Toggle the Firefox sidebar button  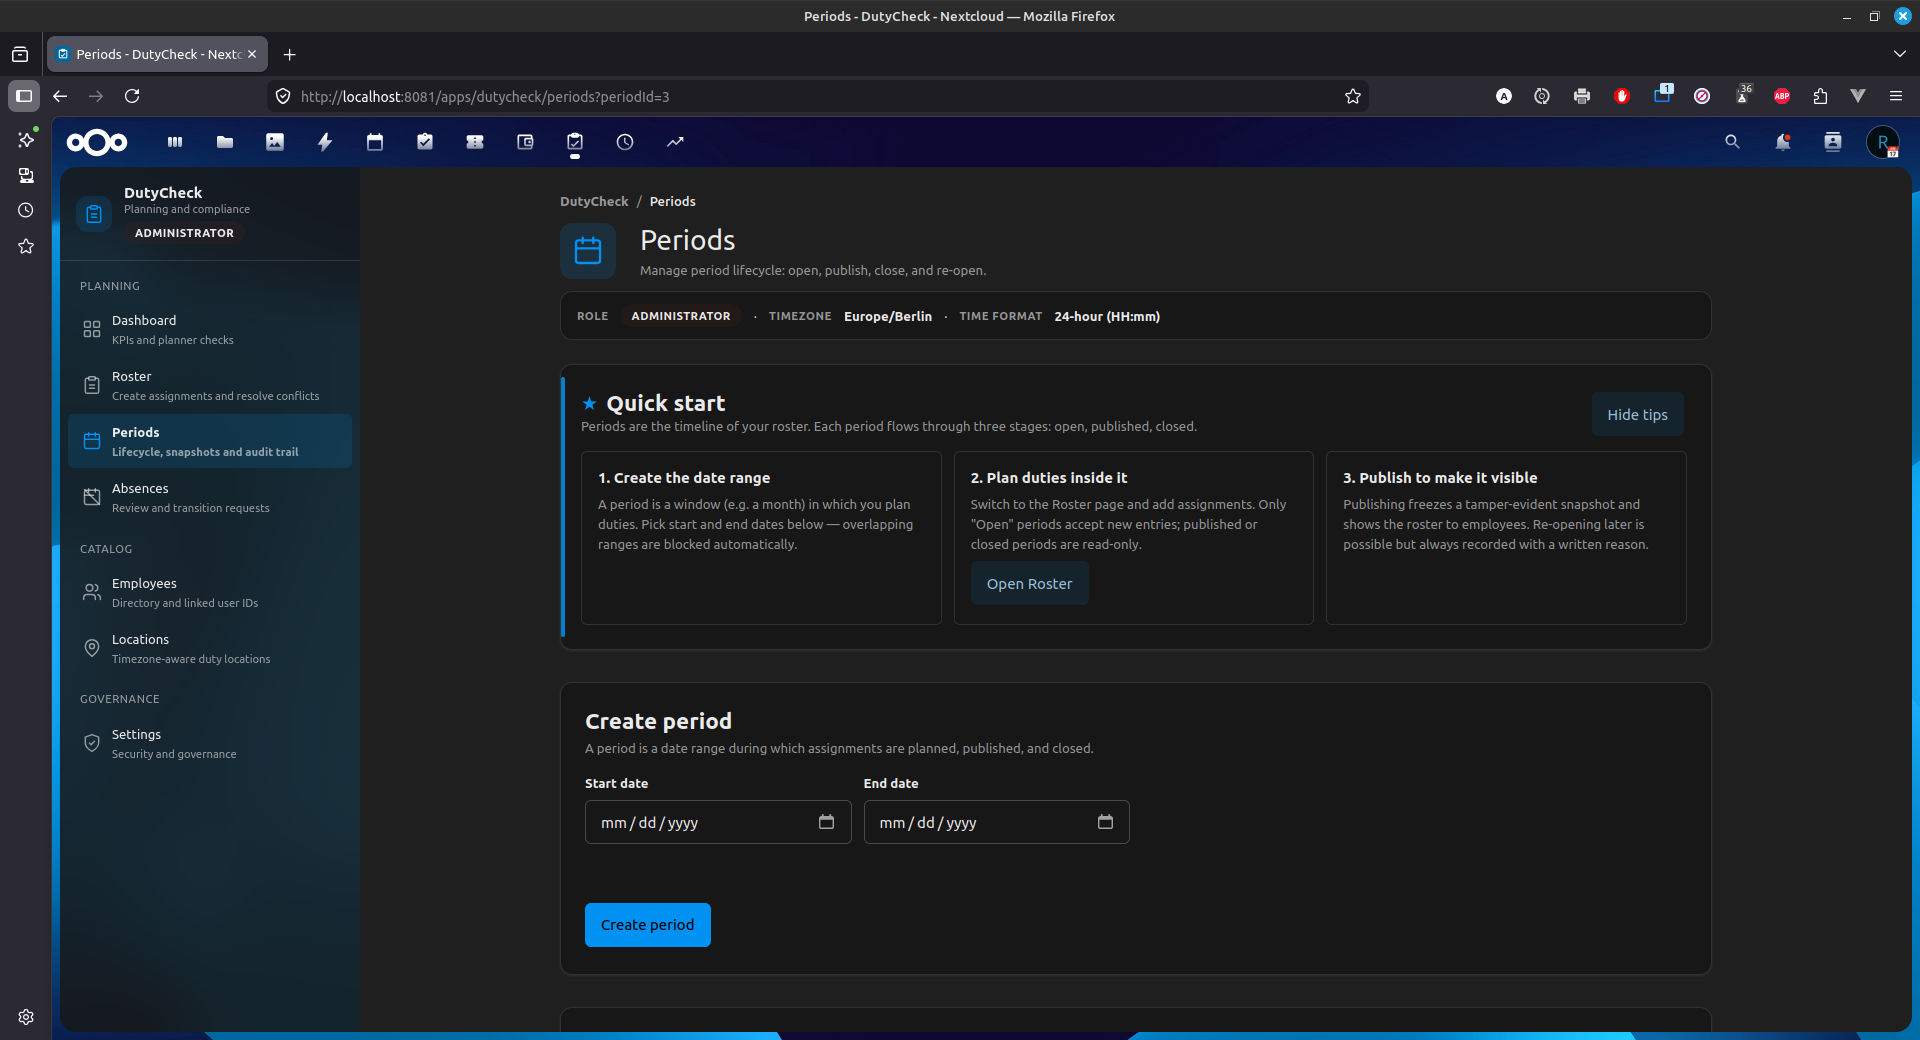pos(24,96)
